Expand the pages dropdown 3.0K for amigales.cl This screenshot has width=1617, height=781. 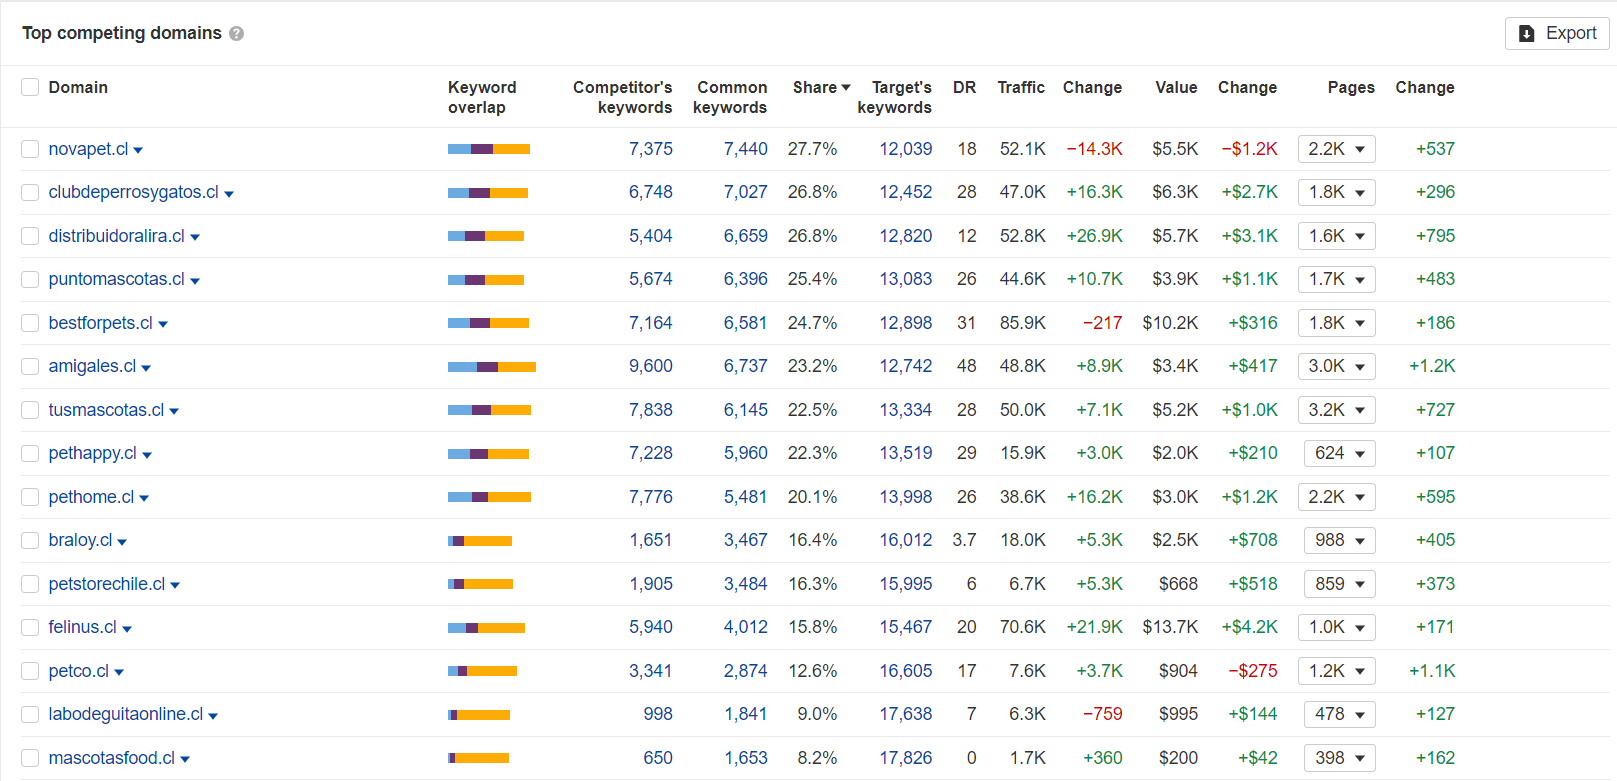point(1336,366)
